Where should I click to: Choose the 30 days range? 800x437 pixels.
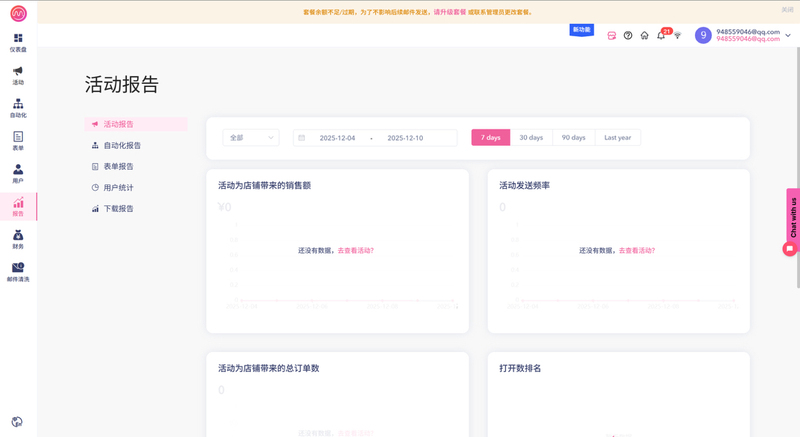[x=531, y=138]
